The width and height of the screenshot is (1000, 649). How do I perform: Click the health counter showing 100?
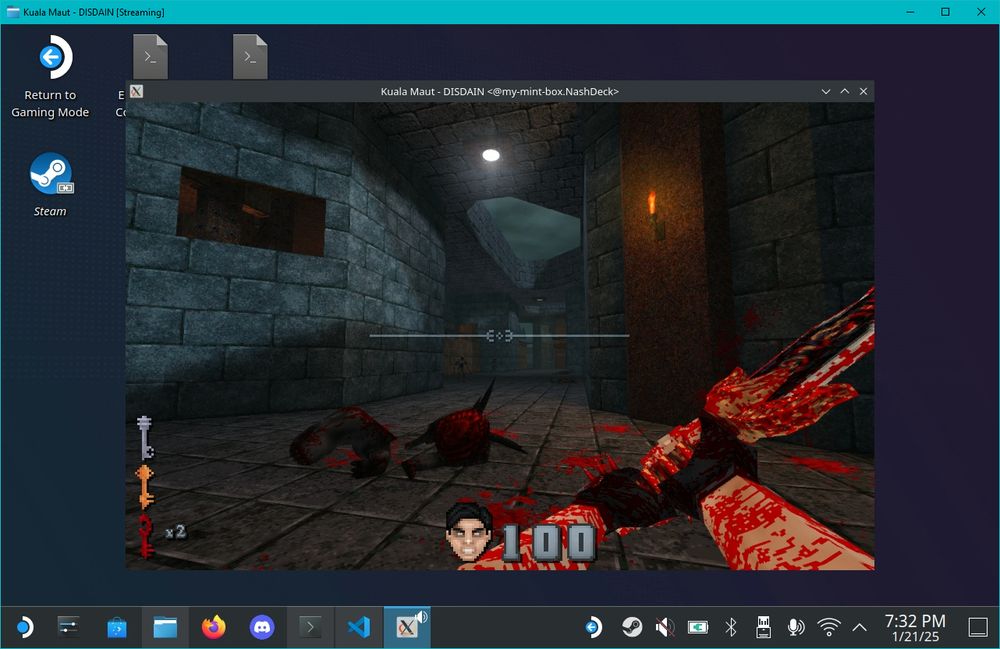click(548, 543)
